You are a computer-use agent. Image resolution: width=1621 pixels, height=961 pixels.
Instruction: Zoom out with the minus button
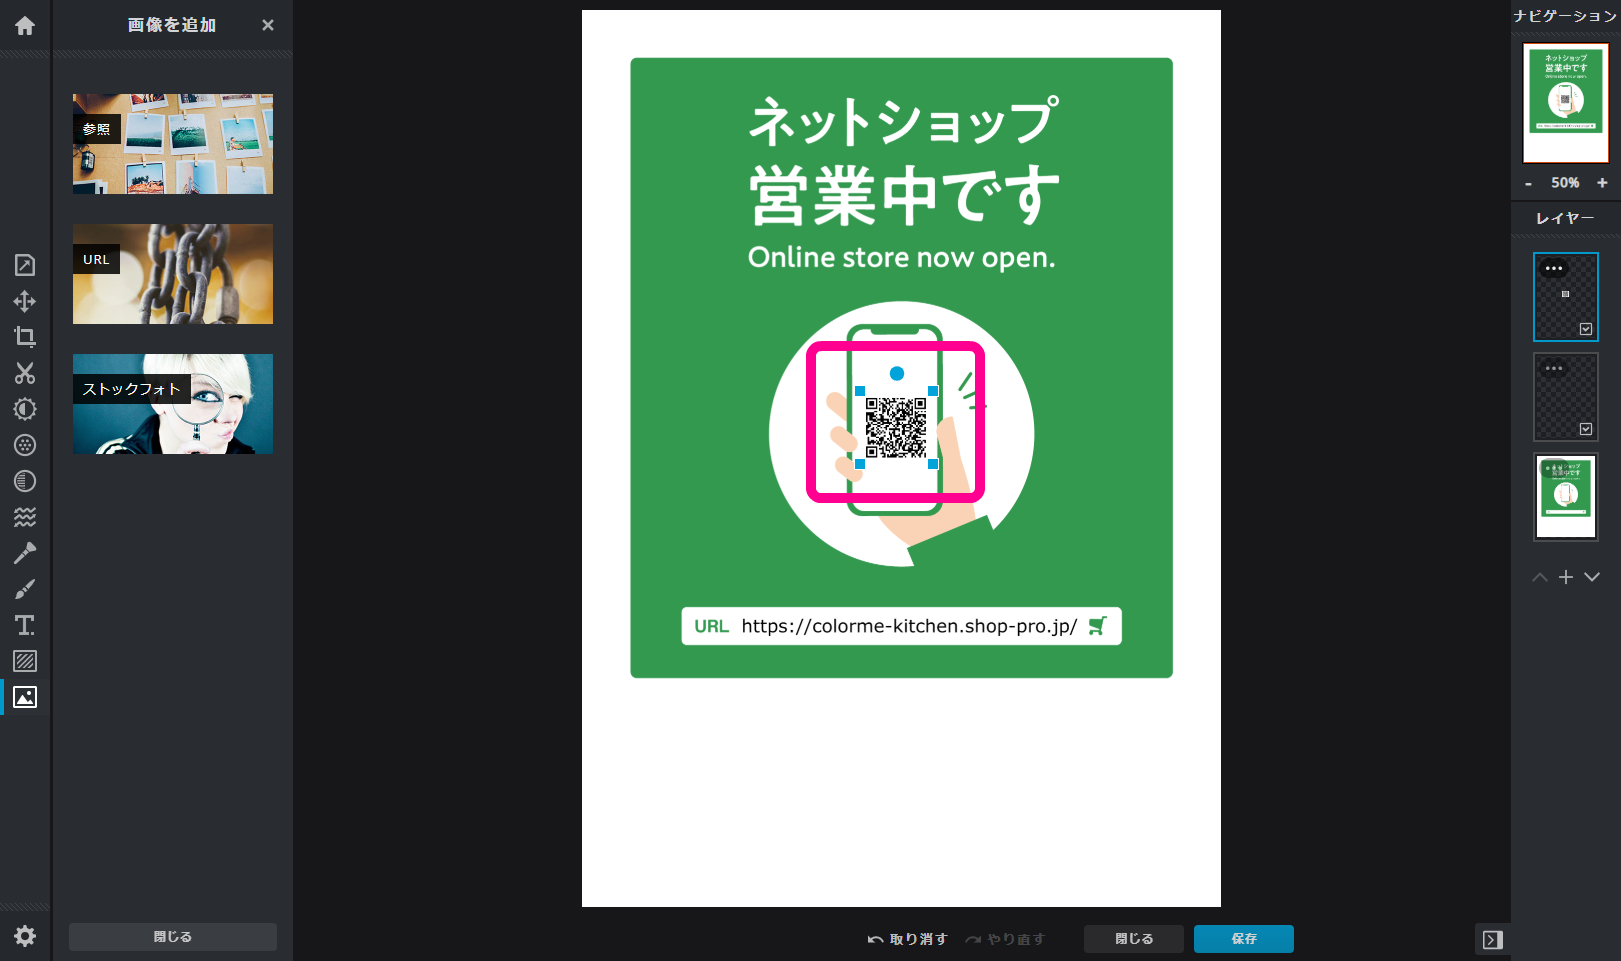pyautogui.click(x=1528, y=183)
